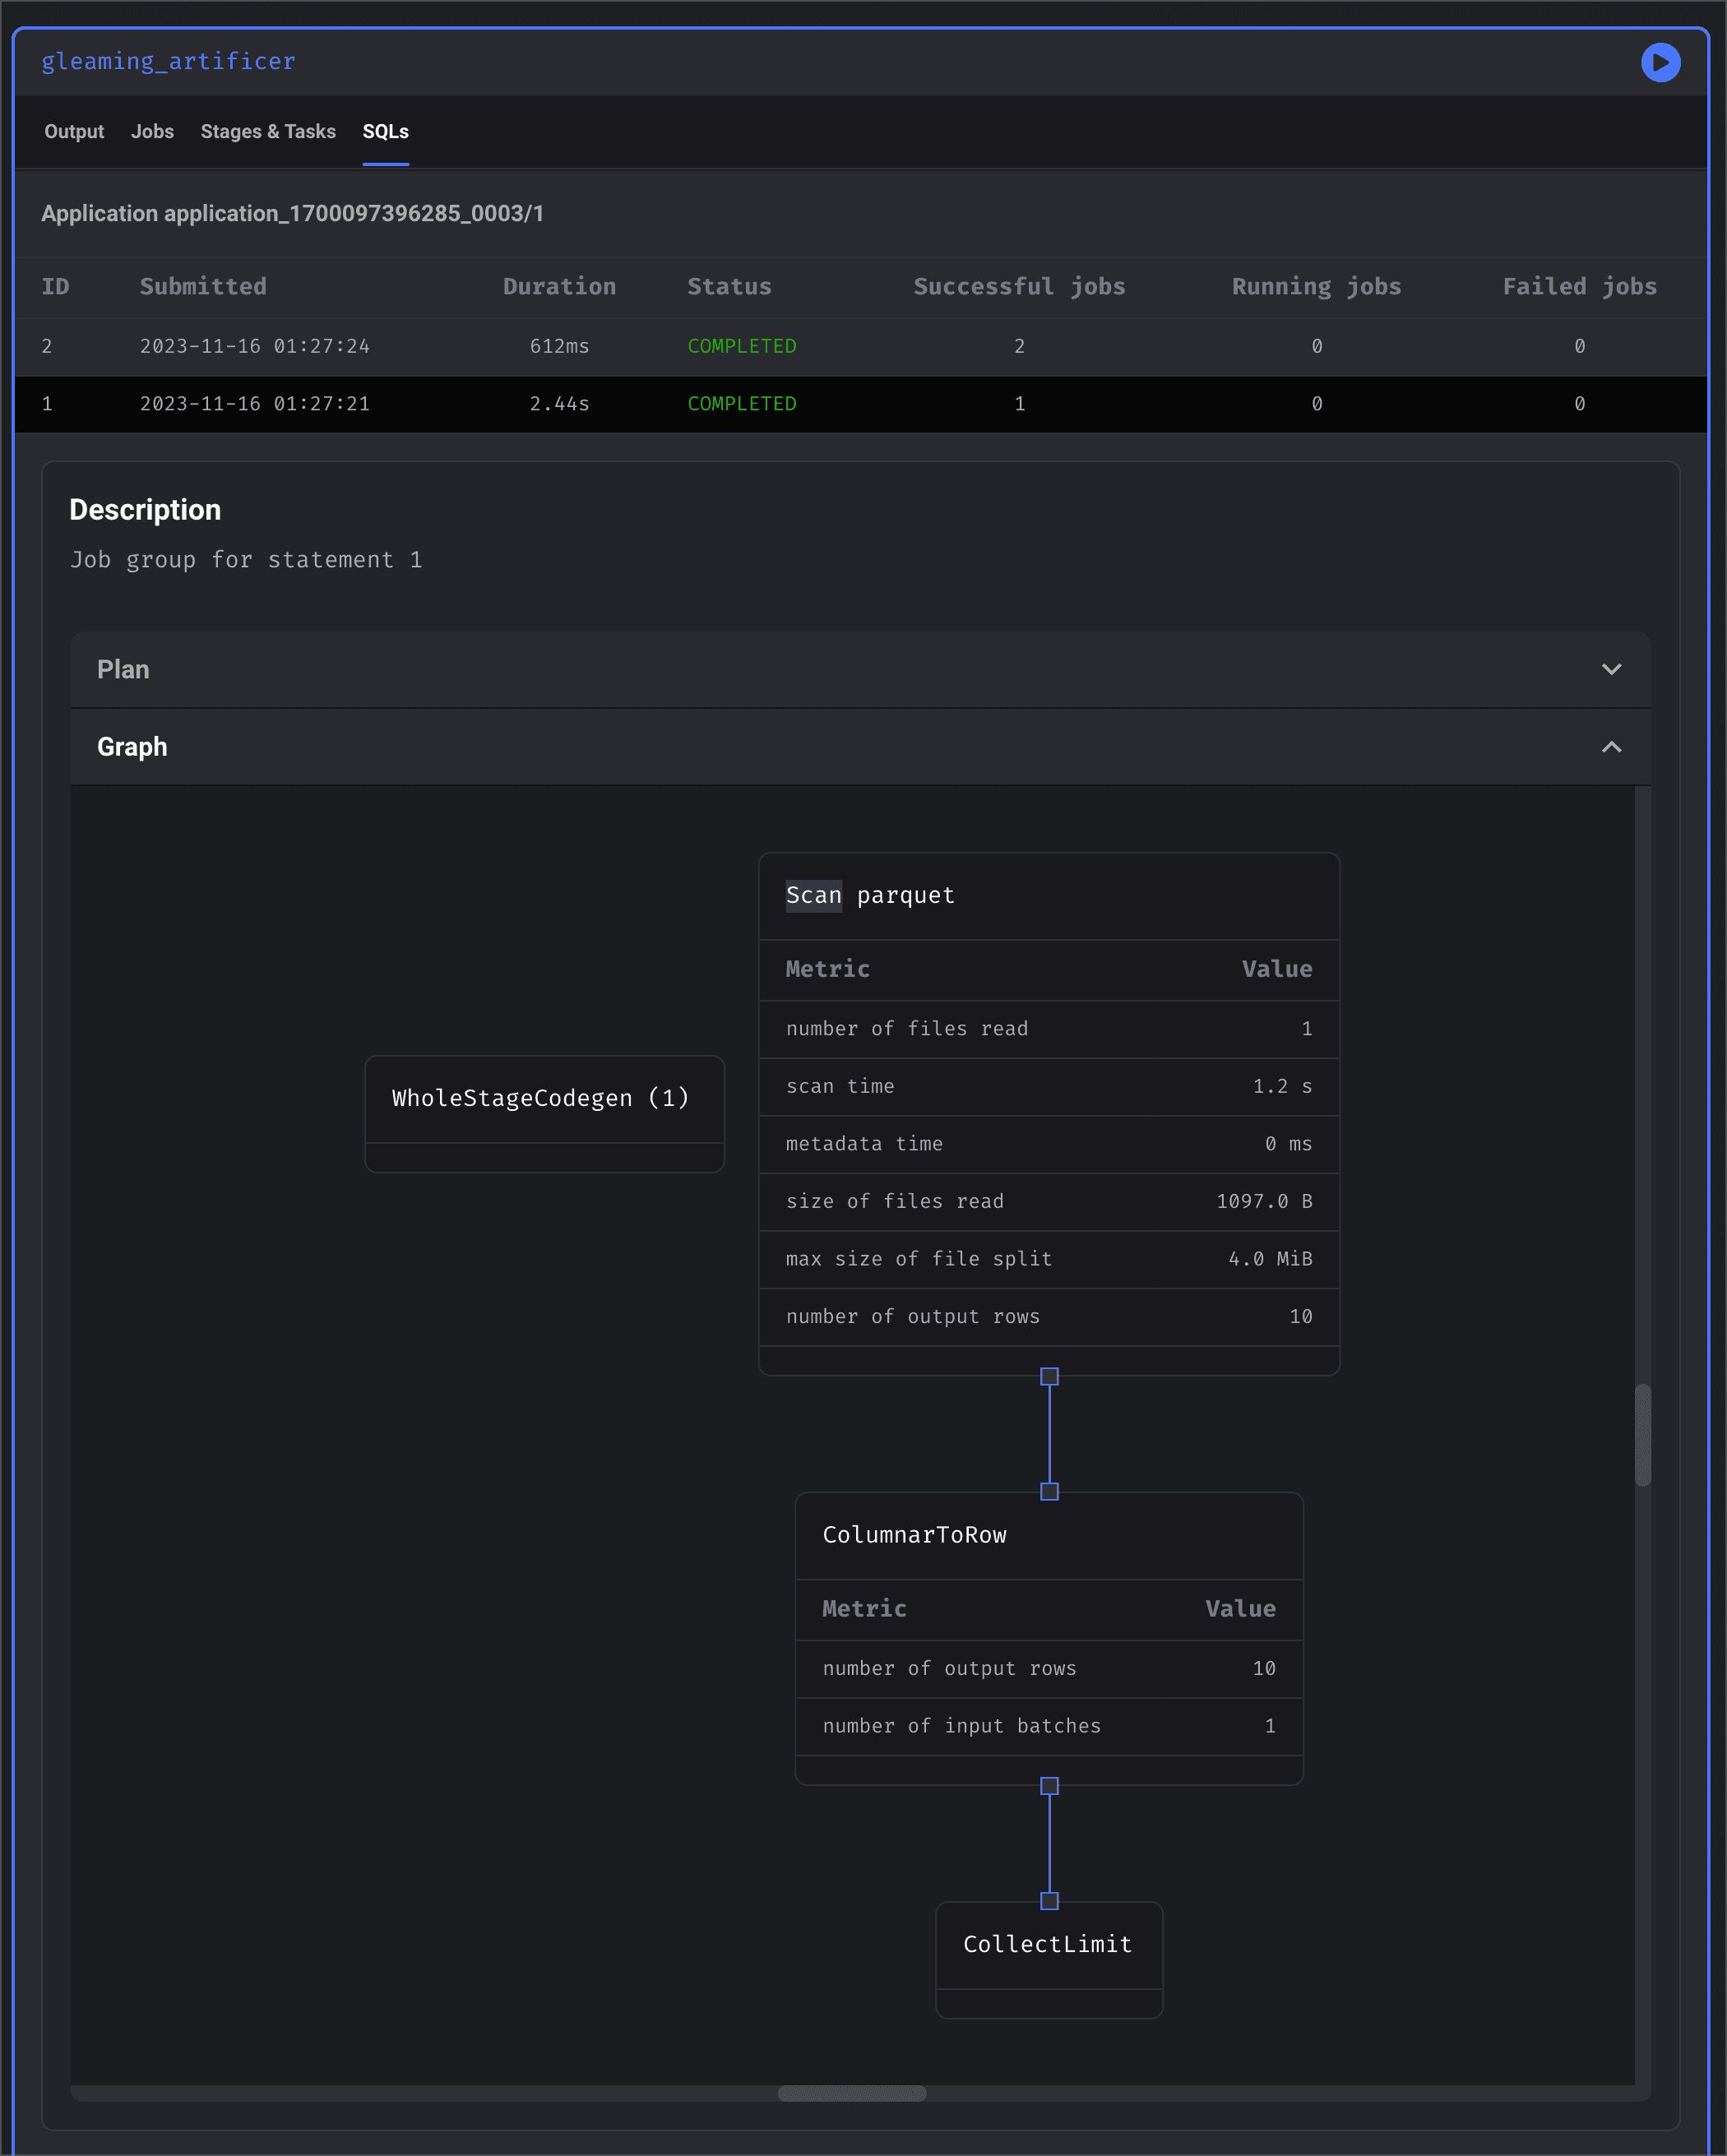Select the SQLs tab
Image resolution: width=1727 pixels, height=2156 pixels.
click(x=385, y=132)
